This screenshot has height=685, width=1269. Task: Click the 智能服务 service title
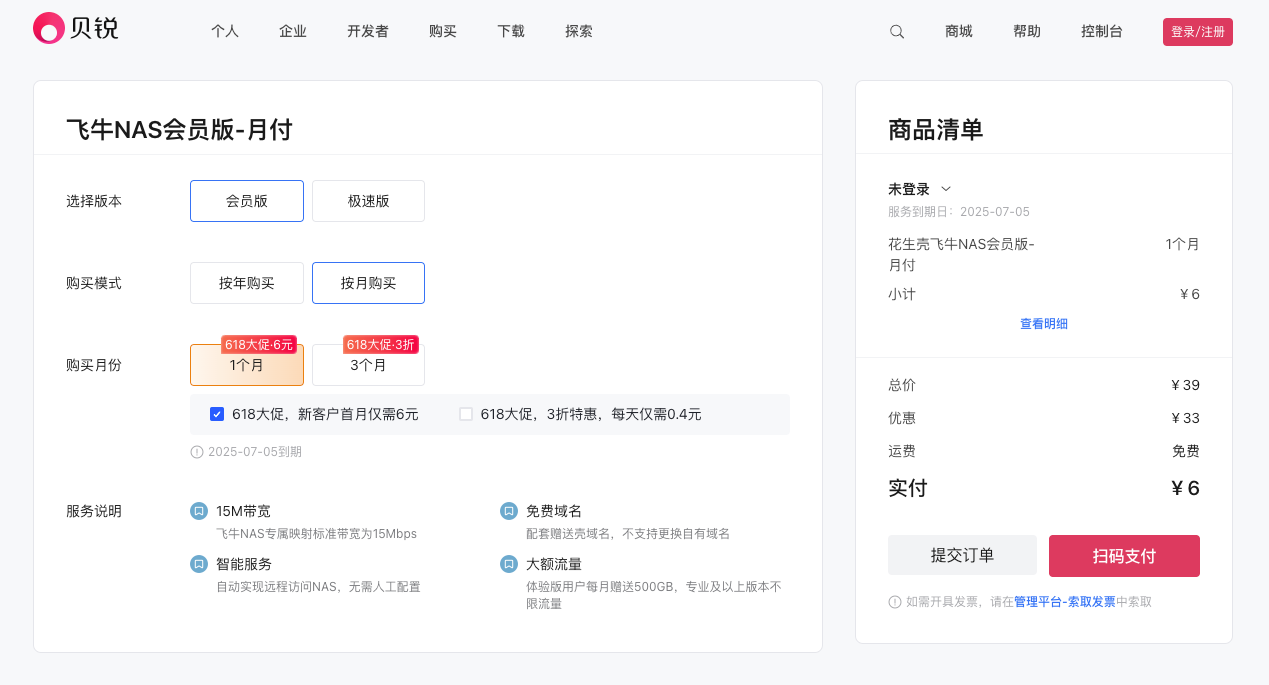pyautogui.click(x=244, y=564)
